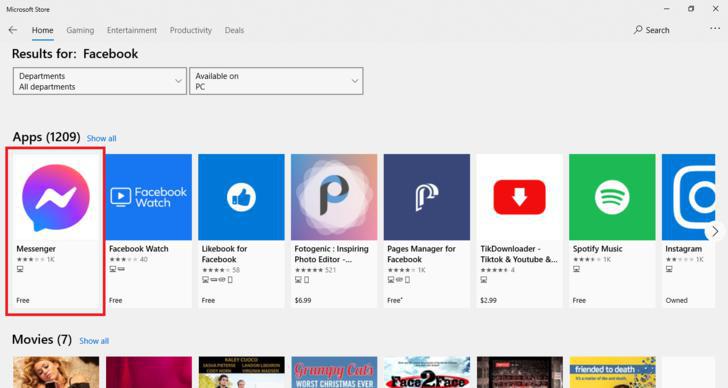Screen dimensions: 728x388
Task: Open the Facebook Watch app tile
Action: tap(149, 197)
